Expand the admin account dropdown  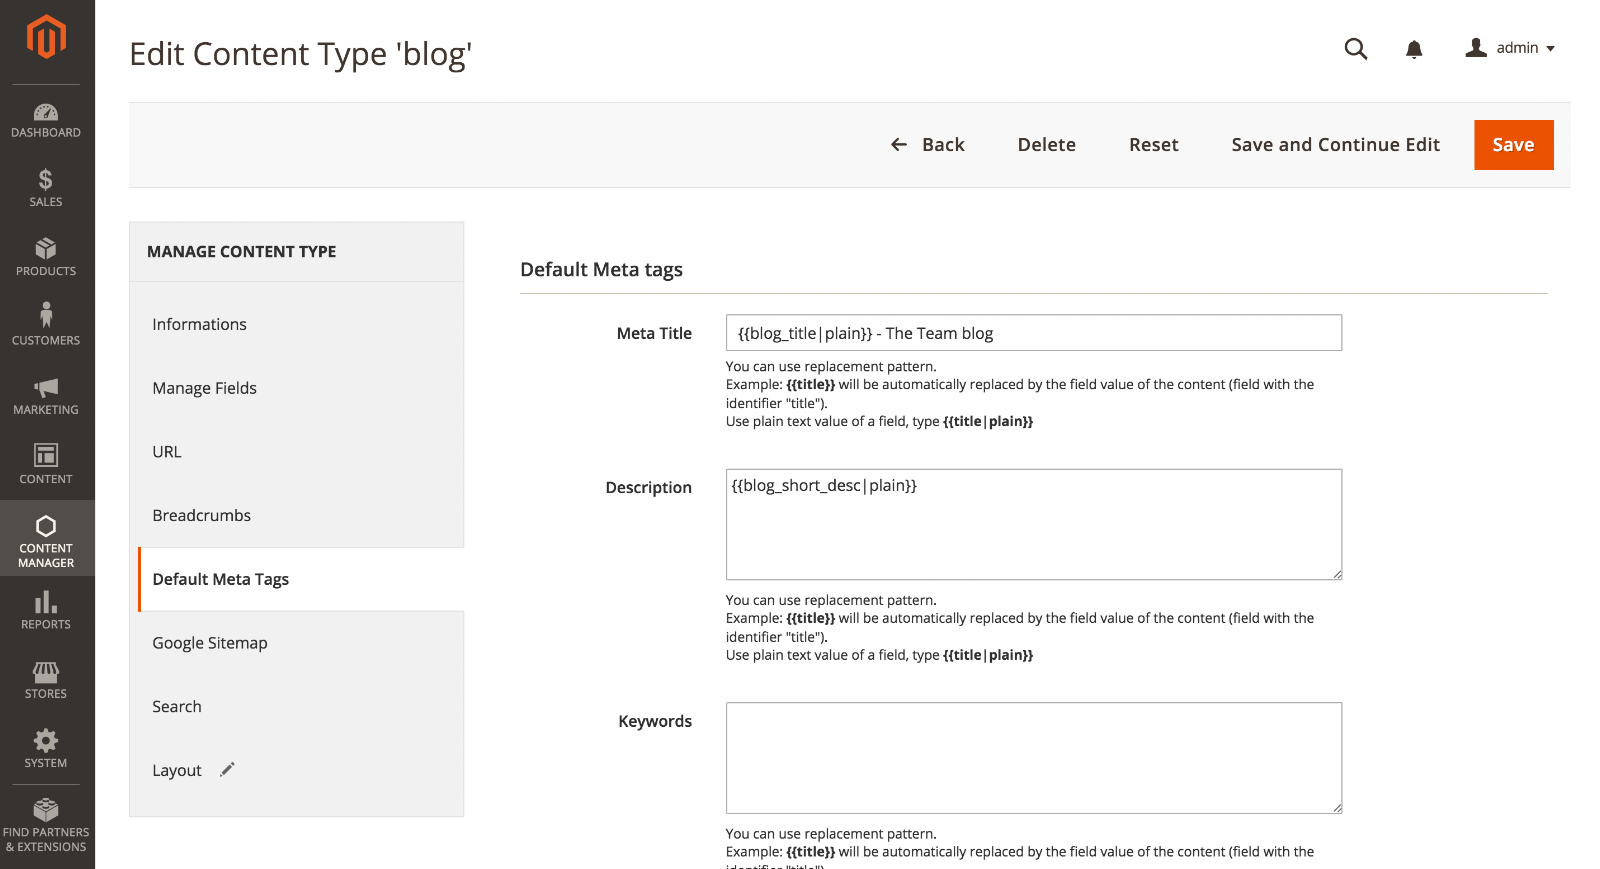coord(1510,48)
